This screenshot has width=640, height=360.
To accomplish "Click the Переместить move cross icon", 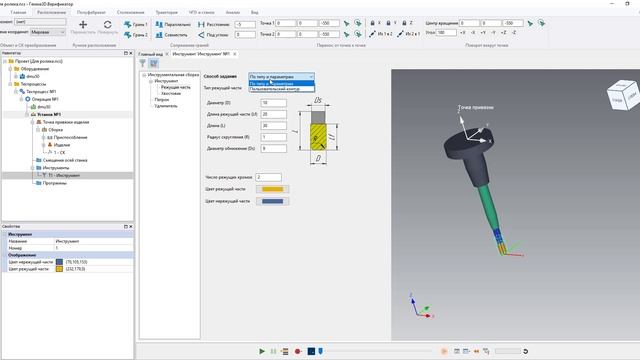I will click(83, 25).
